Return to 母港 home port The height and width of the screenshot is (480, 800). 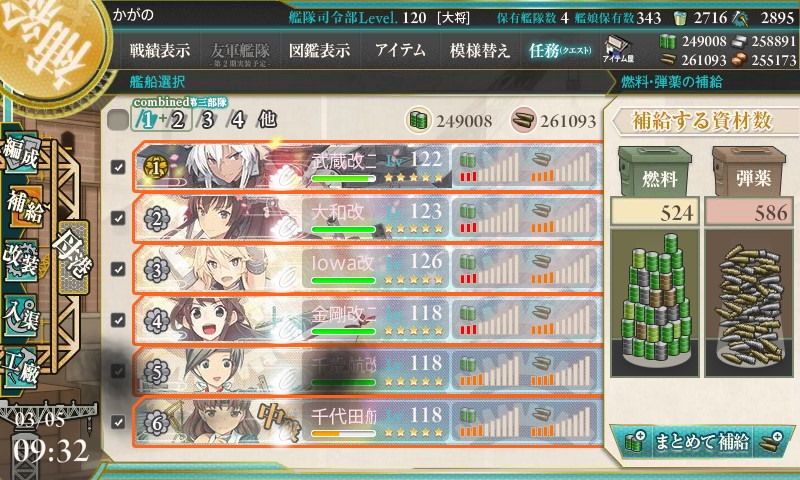coord(73,257)
